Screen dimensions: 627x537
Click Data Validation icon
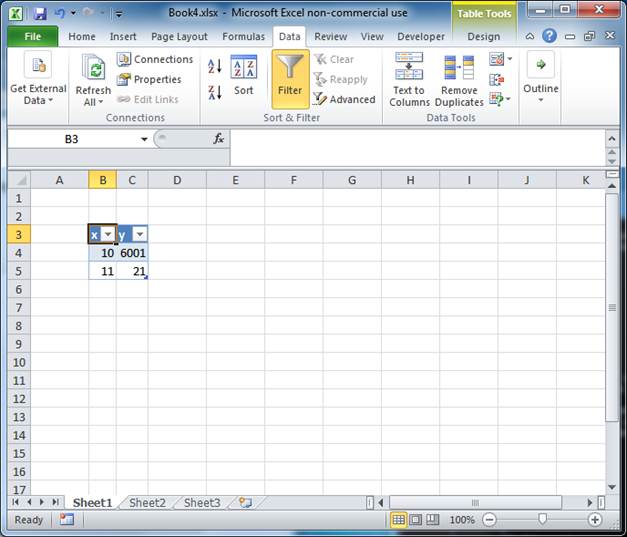point(496,59)
